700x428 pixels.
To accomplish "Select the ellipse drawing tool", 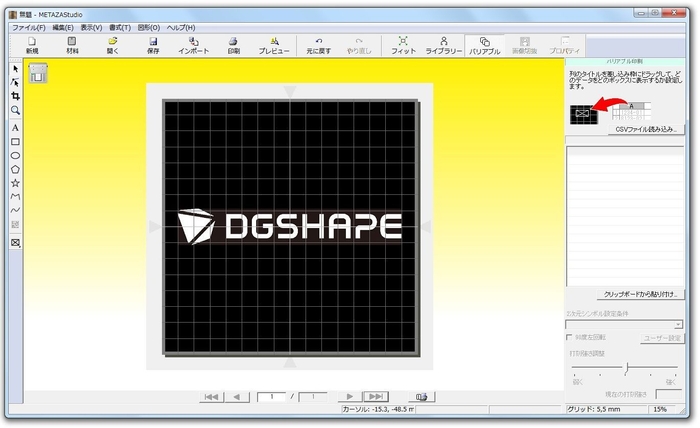I will [15, 156].
